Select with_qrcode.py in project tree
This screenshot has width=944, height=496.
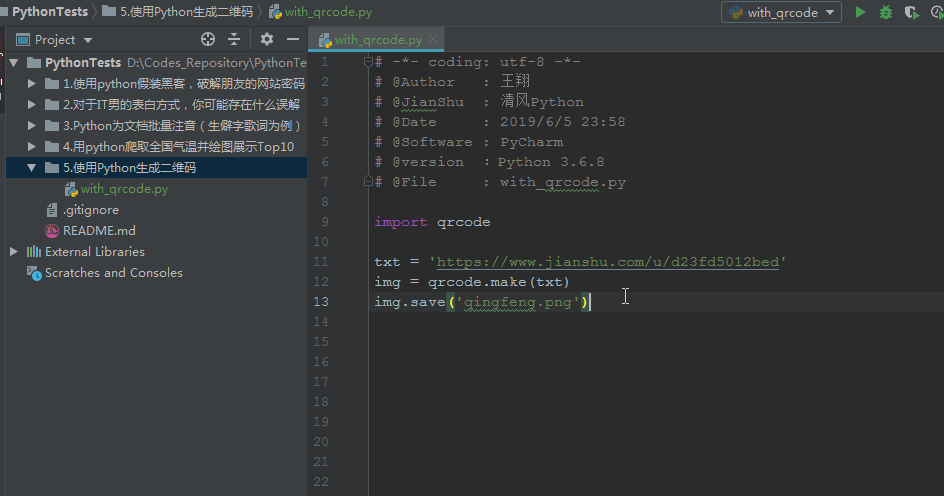[x=124, y=189]
